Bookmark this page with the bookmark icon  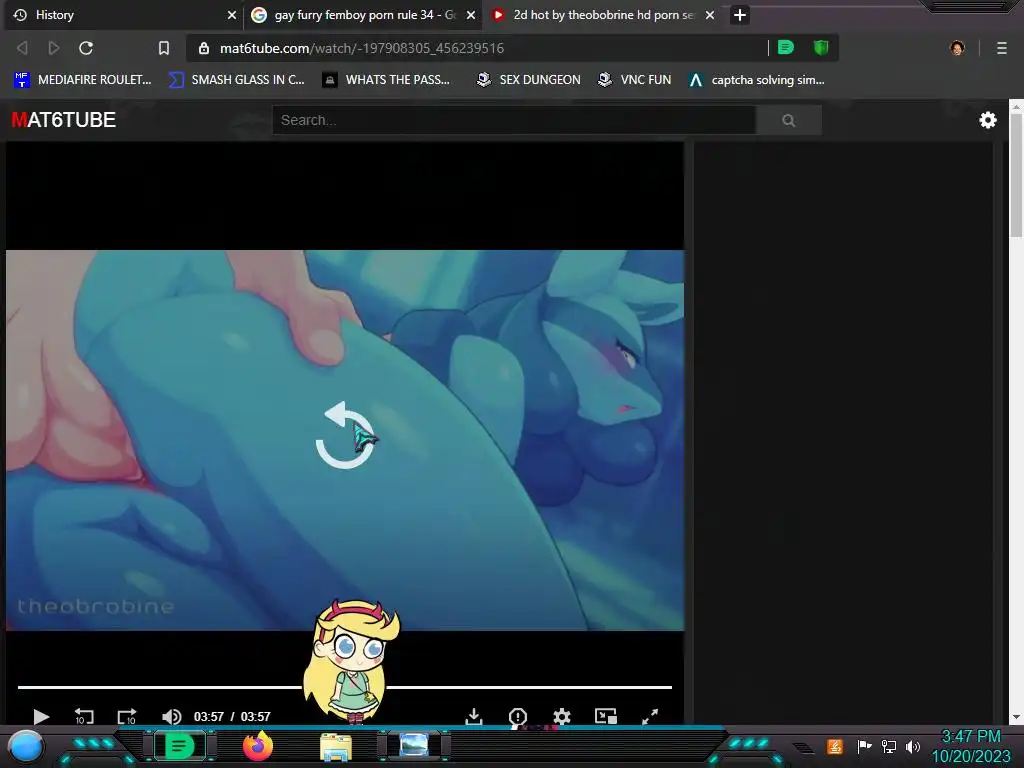pyautogui.click(x=164, y=48)
